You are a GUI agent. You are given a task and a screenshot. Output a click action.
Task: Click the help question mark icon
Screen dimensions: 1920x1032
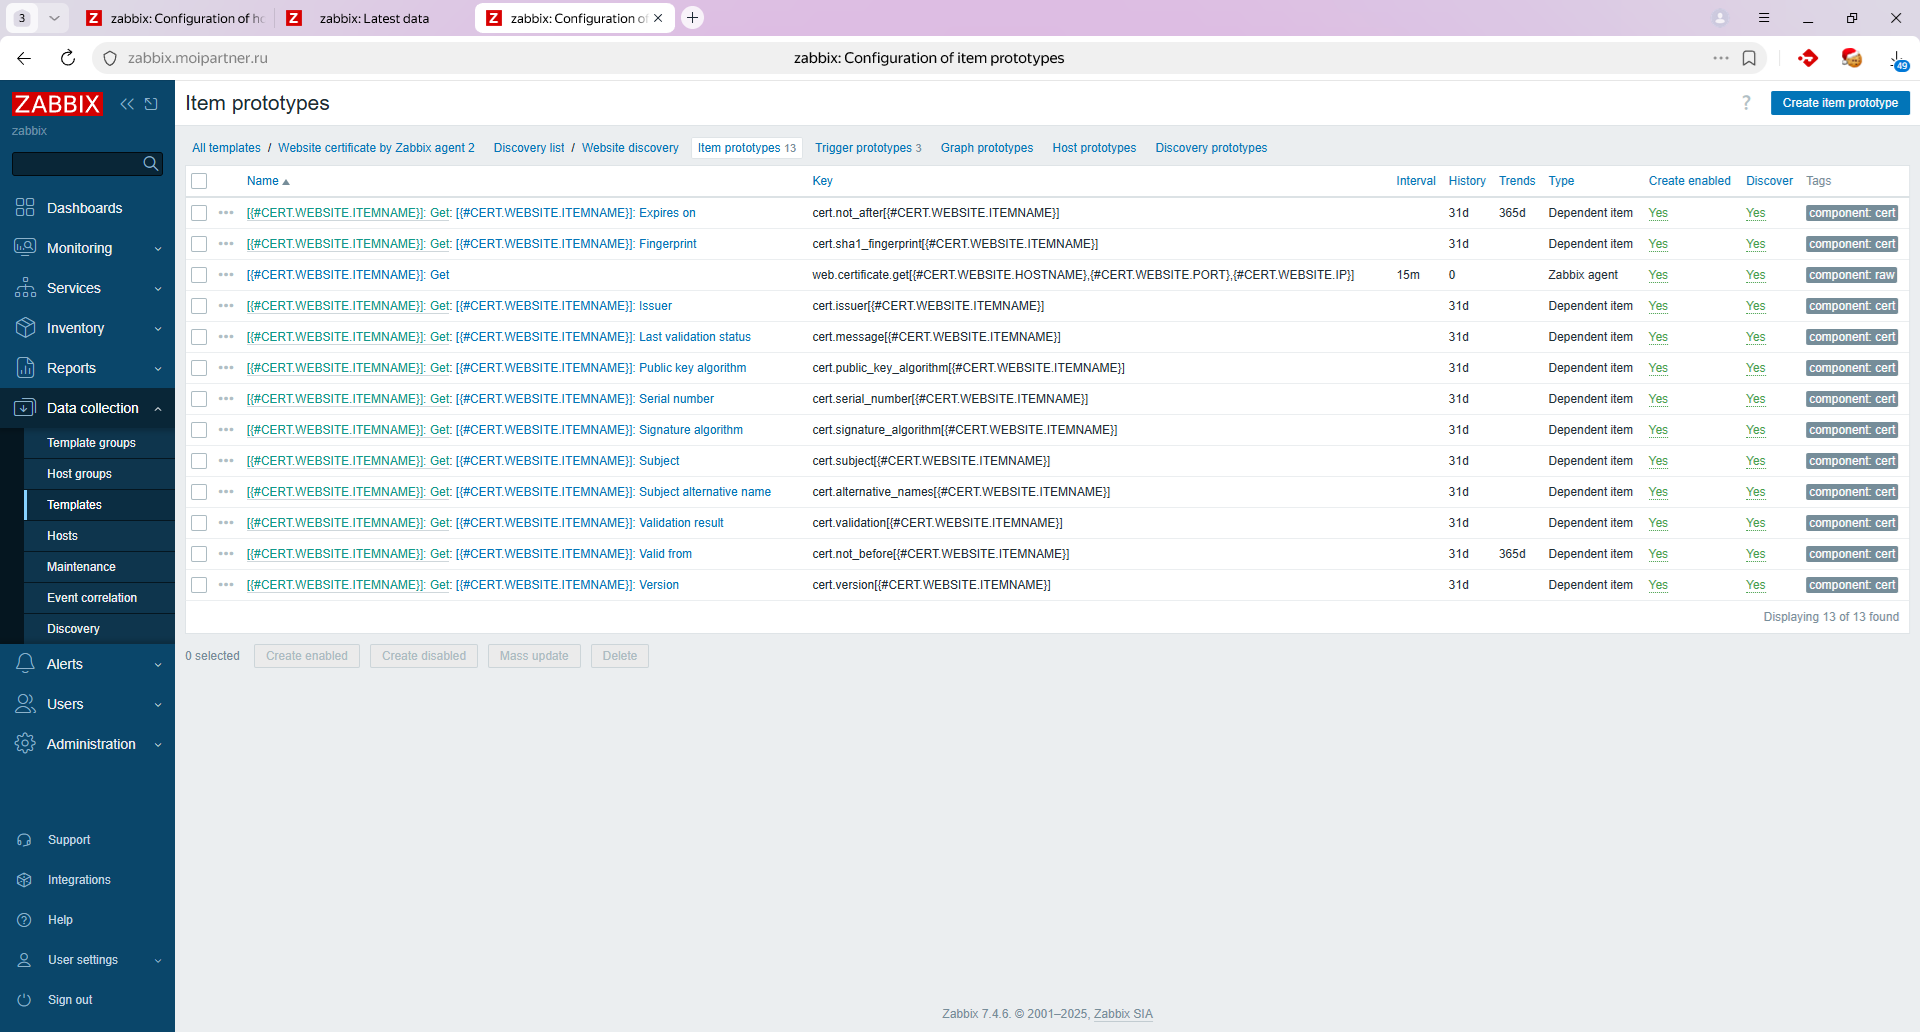[x=1746, y=103]
